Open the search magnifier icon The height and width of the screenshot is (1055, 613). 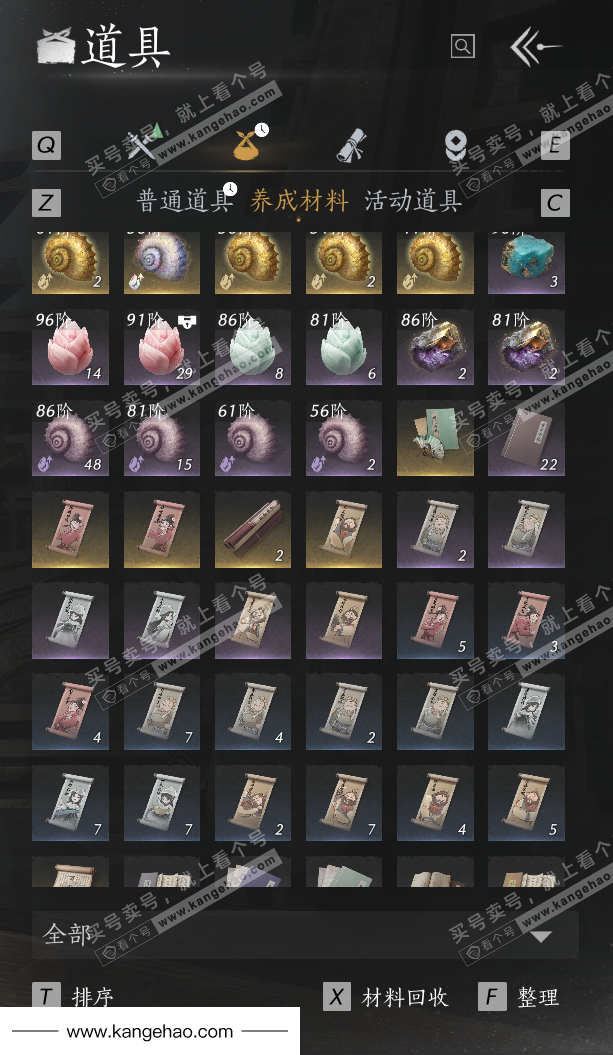tap(462, 46)
